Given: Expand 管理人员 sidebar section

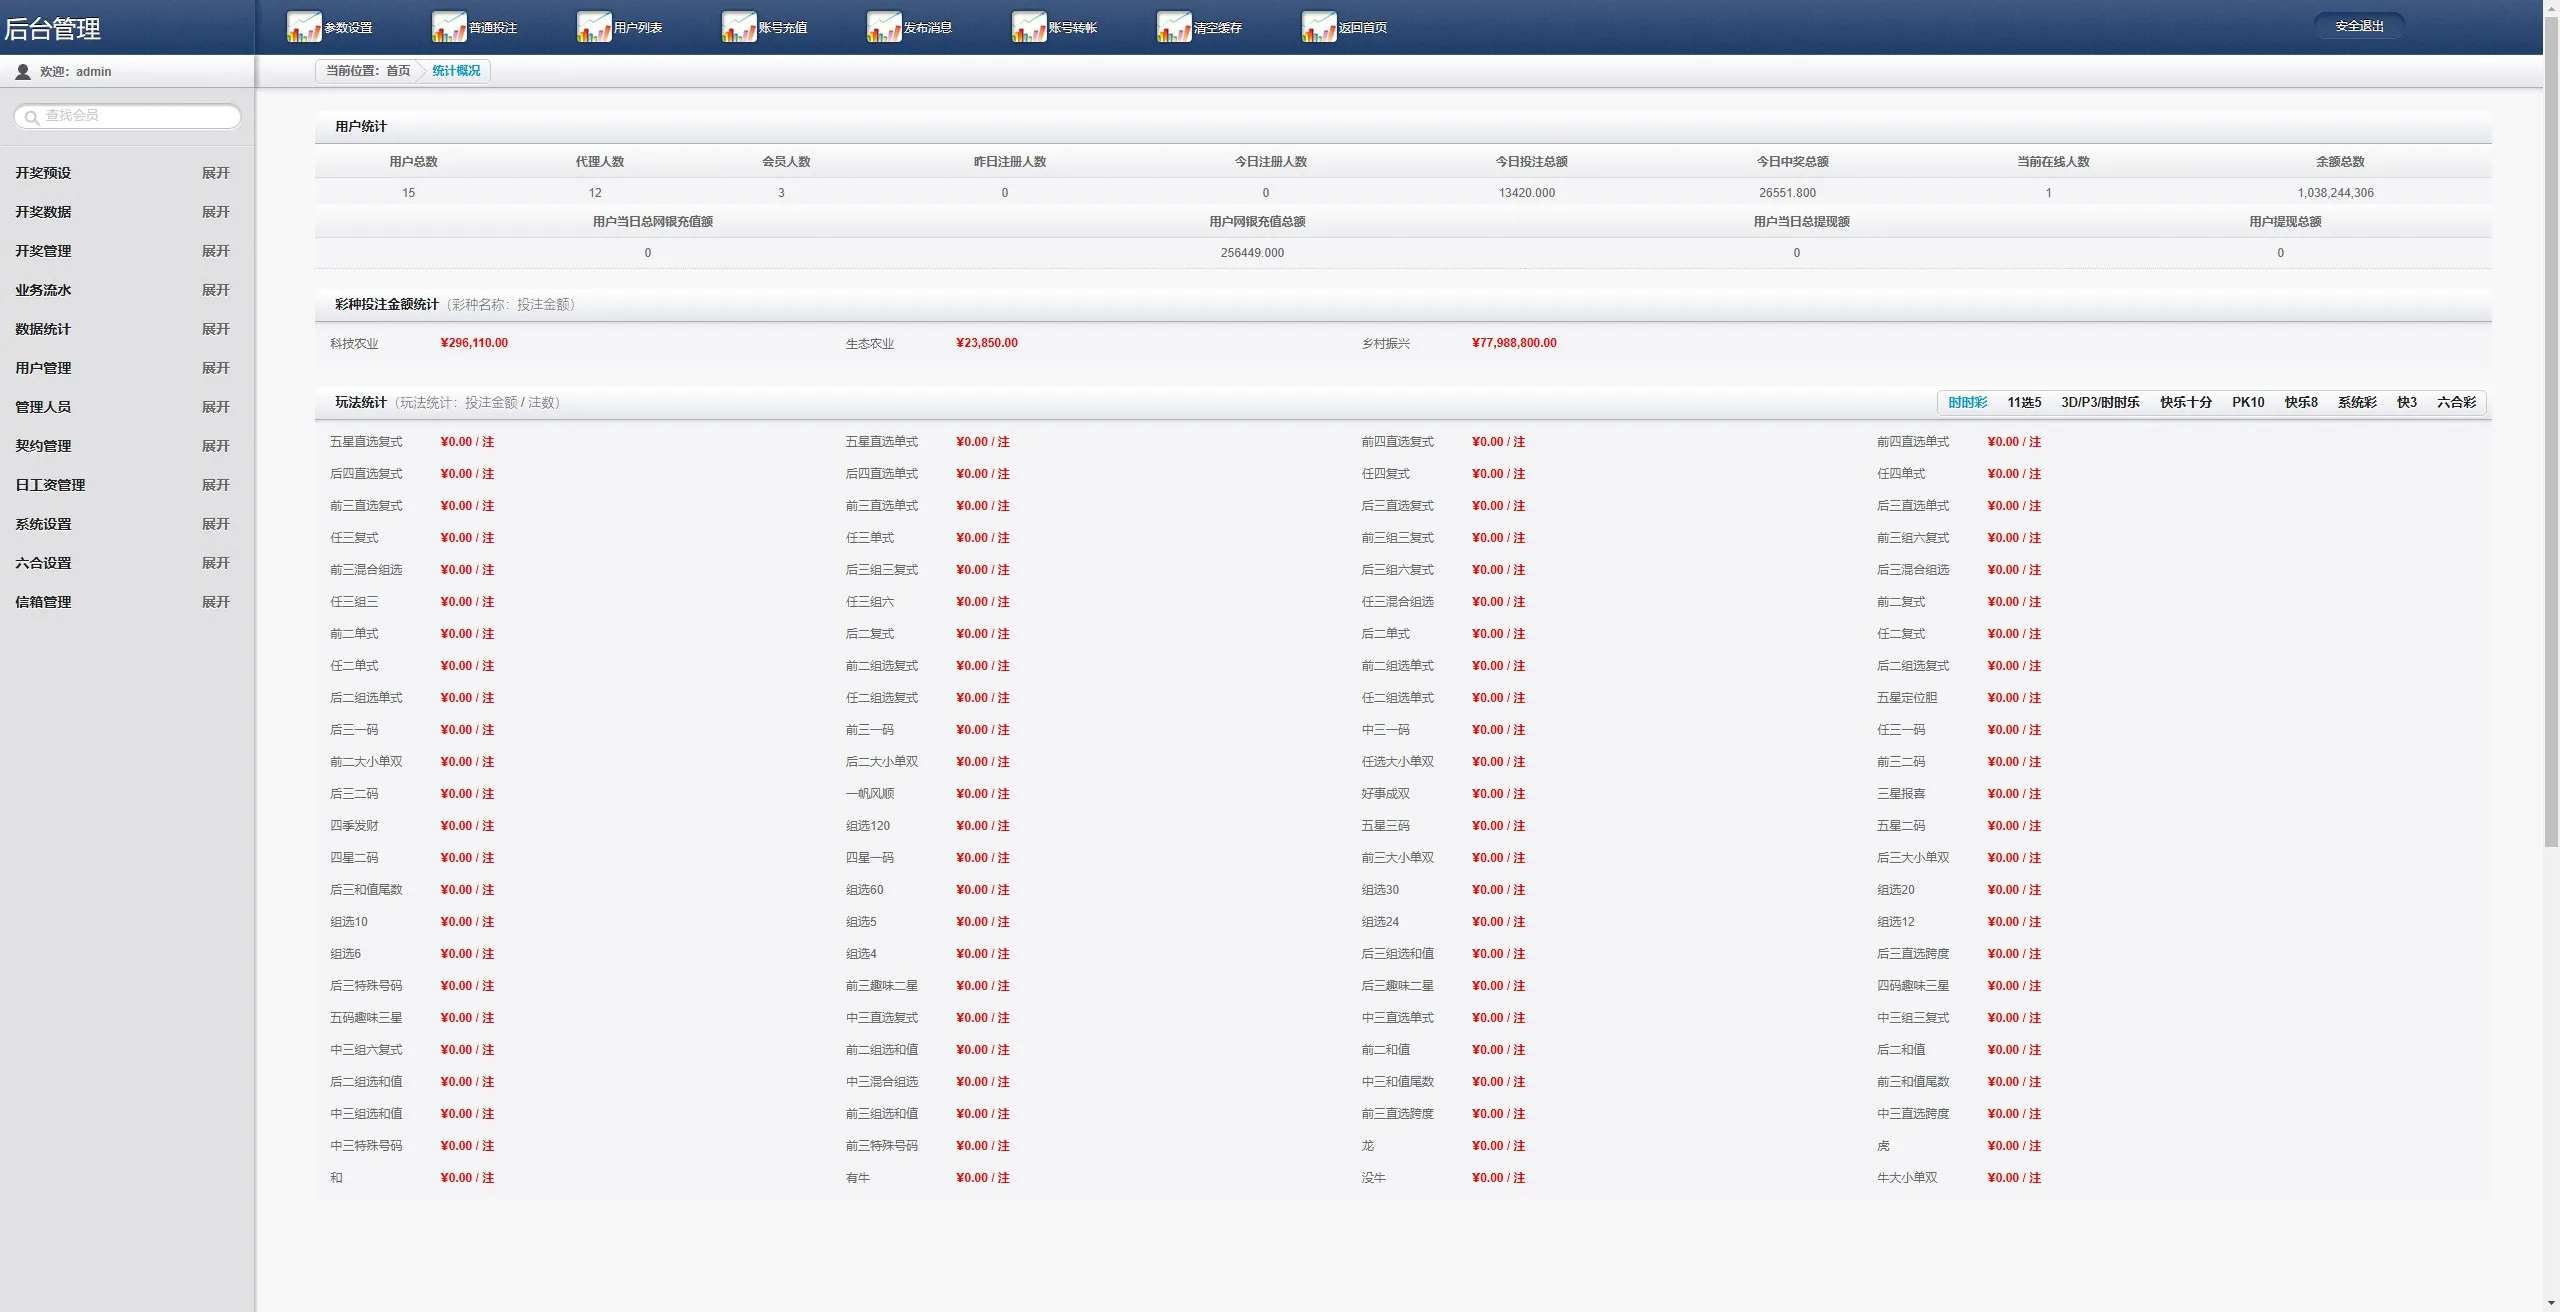Looking at the screenshot, I should [x=215, y=407].
